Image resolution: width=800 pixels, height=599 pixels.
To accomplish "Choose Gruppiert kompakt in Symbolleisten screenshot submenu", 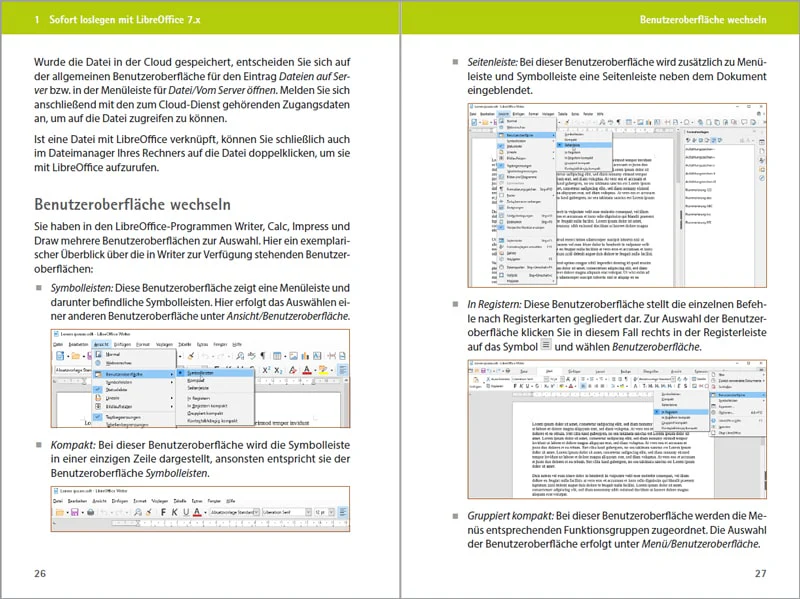I will pyautogui.click(x=205, y=413).
